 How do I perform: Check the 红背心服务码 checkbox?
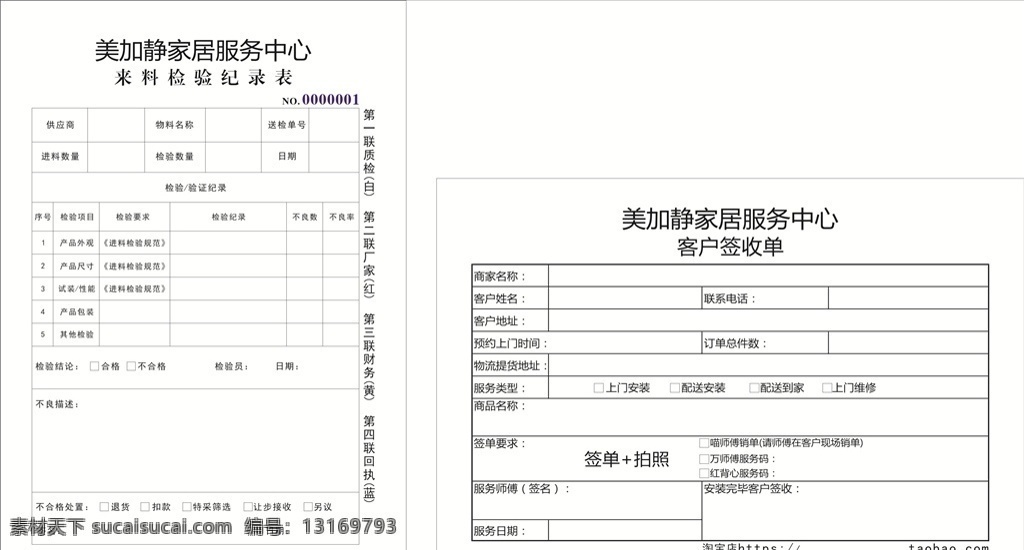click(703, 473)
